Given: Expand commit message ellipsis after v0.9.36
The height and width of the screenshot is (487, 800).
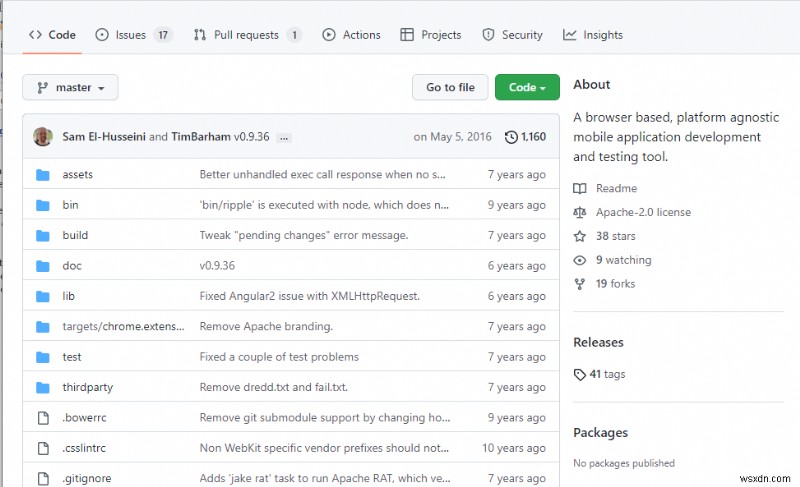Looking at the screenshot, I should [x=284, y=137].
